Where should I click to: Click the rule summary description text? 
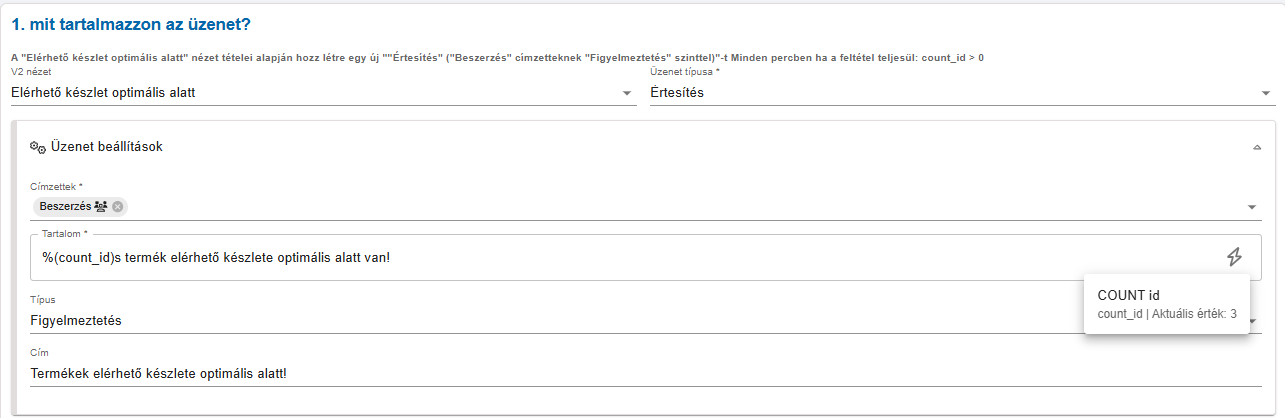coord(497,58)
